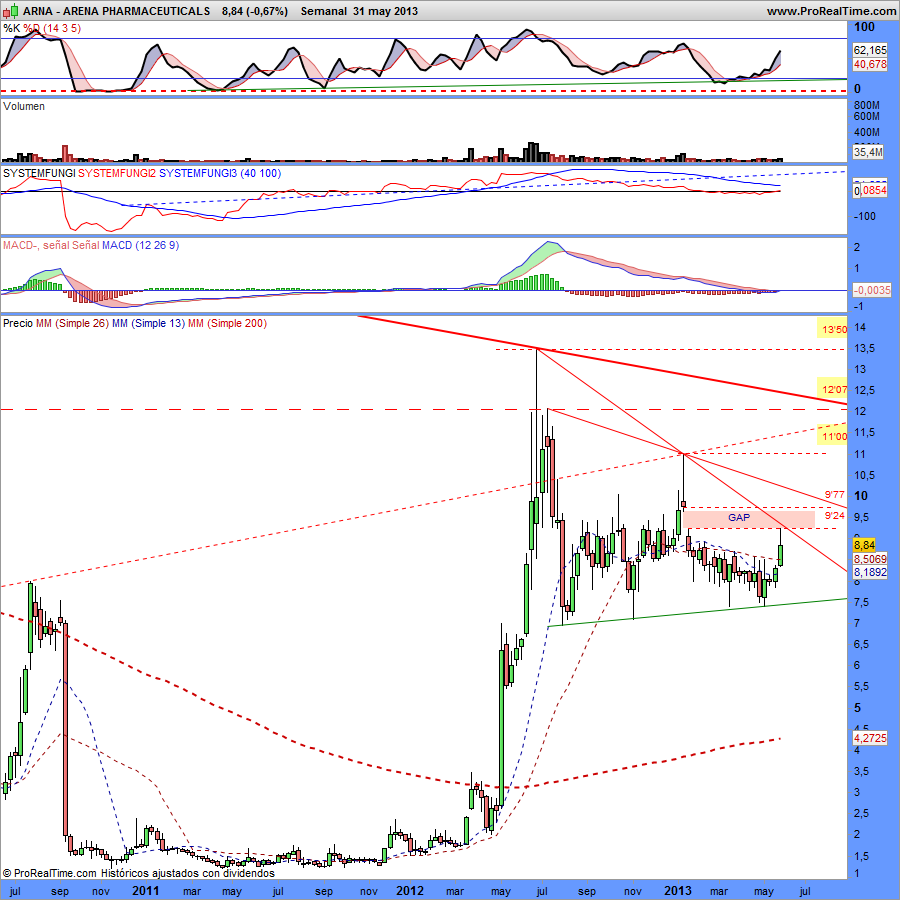Click the MM (Simple 26) label
Image resolution: width=900 pixels, height=900 pixels.
pyautogui.click(x=72, y=323)
